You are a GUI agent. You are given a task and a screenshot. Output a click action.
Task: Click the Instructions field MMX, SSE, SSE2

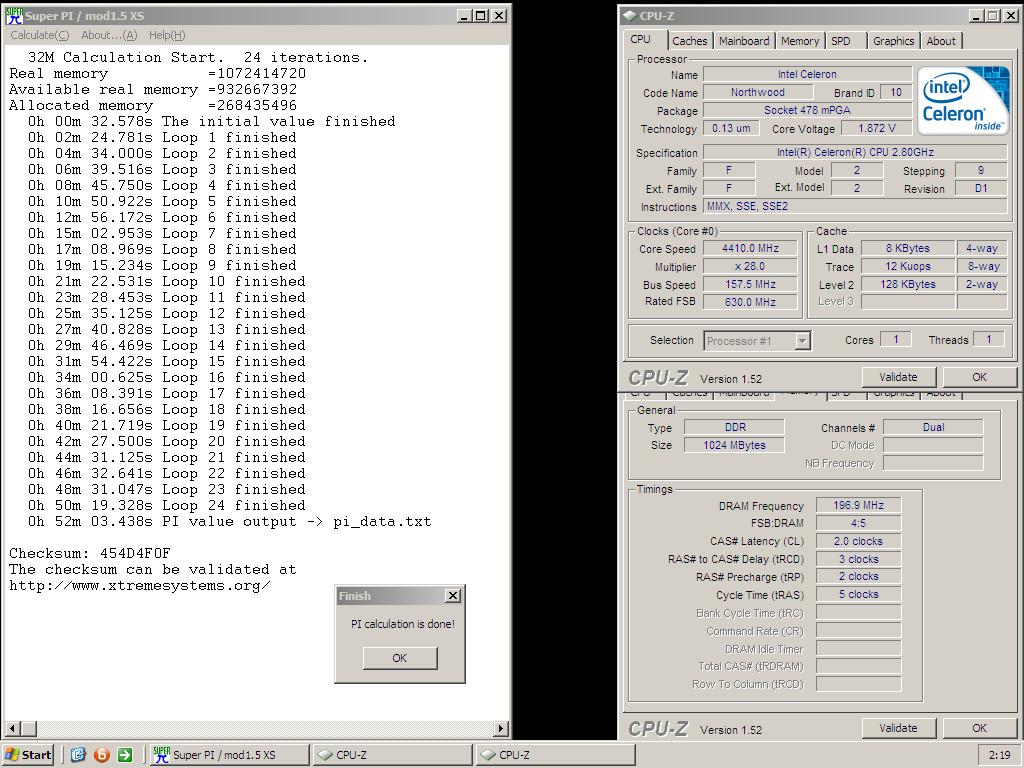click(x=855, y=206)
